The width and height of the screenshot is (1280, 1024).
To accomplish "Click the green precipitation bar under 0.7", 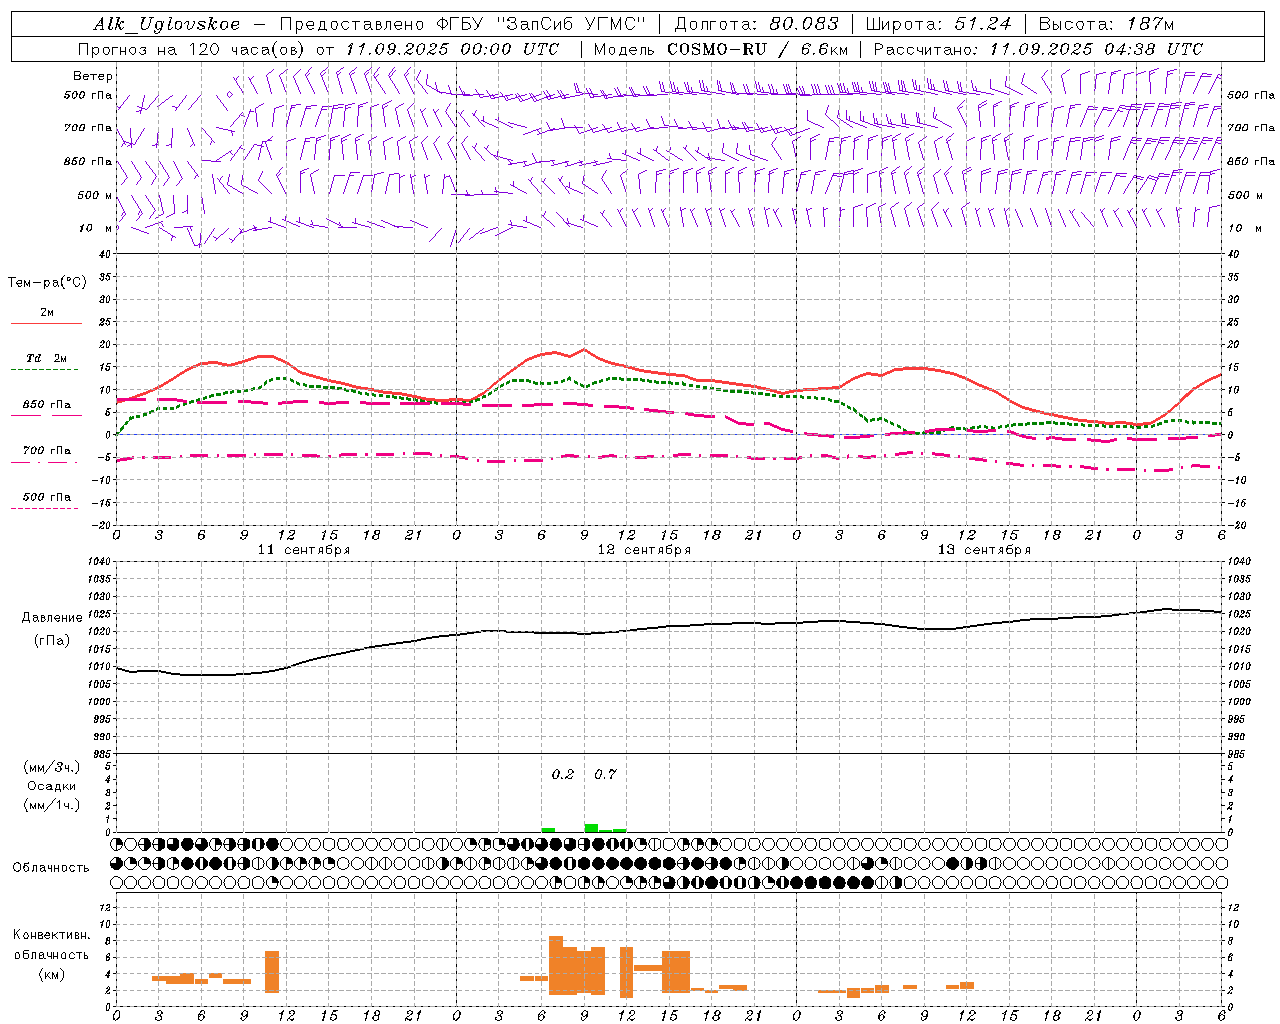I will pyautogui.click(x=591, y=828).
